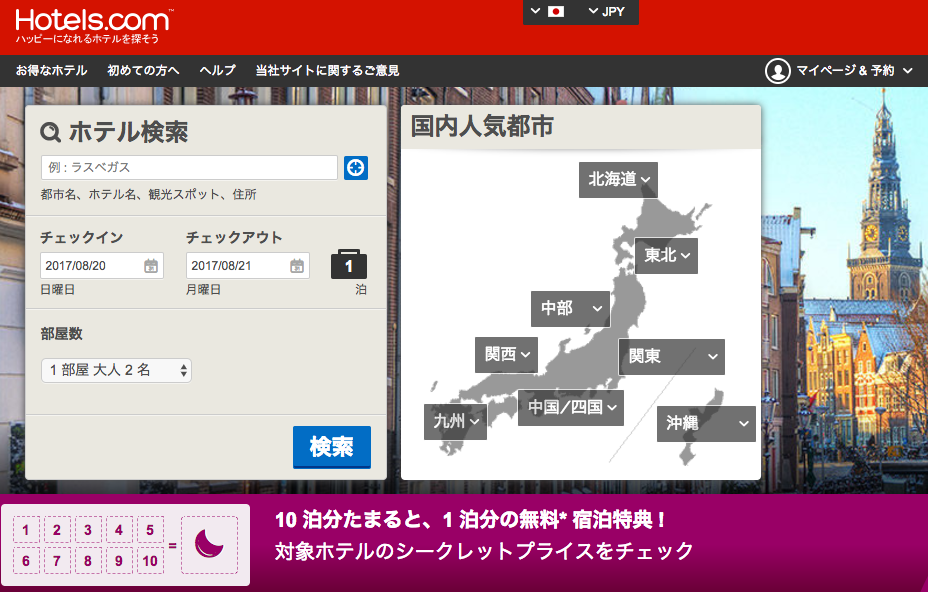The image size is (928, 592).
Task: Open the check-out calendar icon
Action: [297, 266]
